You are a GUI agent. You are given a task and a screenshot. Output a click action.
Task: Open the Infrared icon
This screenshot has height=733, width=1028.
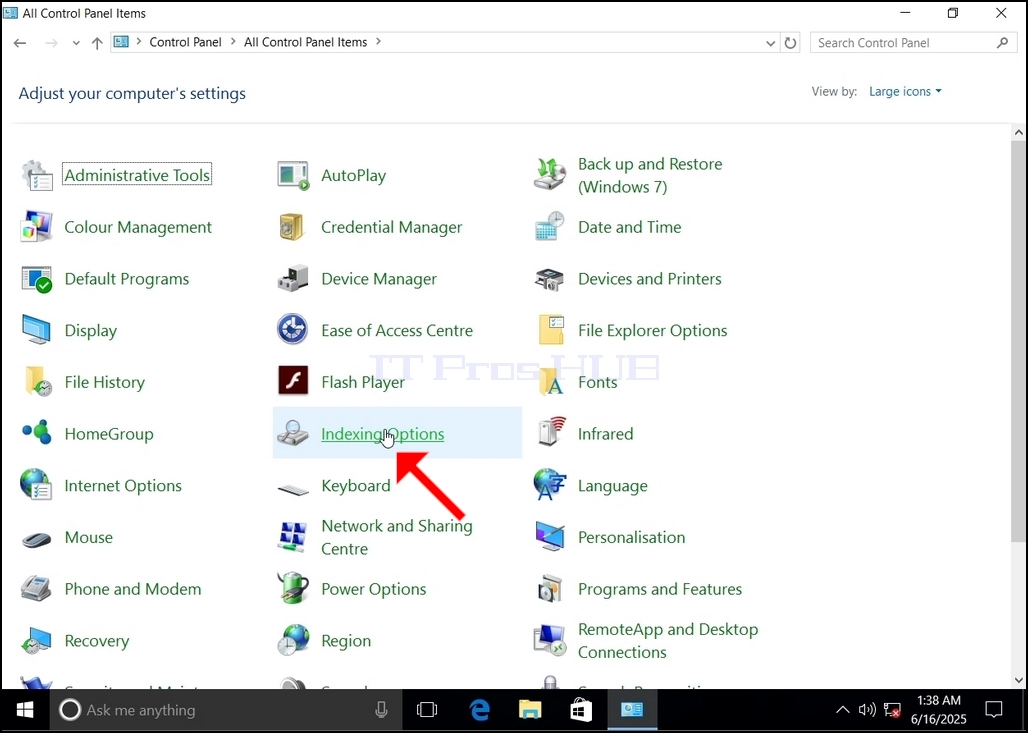click(x=550, y=433)
